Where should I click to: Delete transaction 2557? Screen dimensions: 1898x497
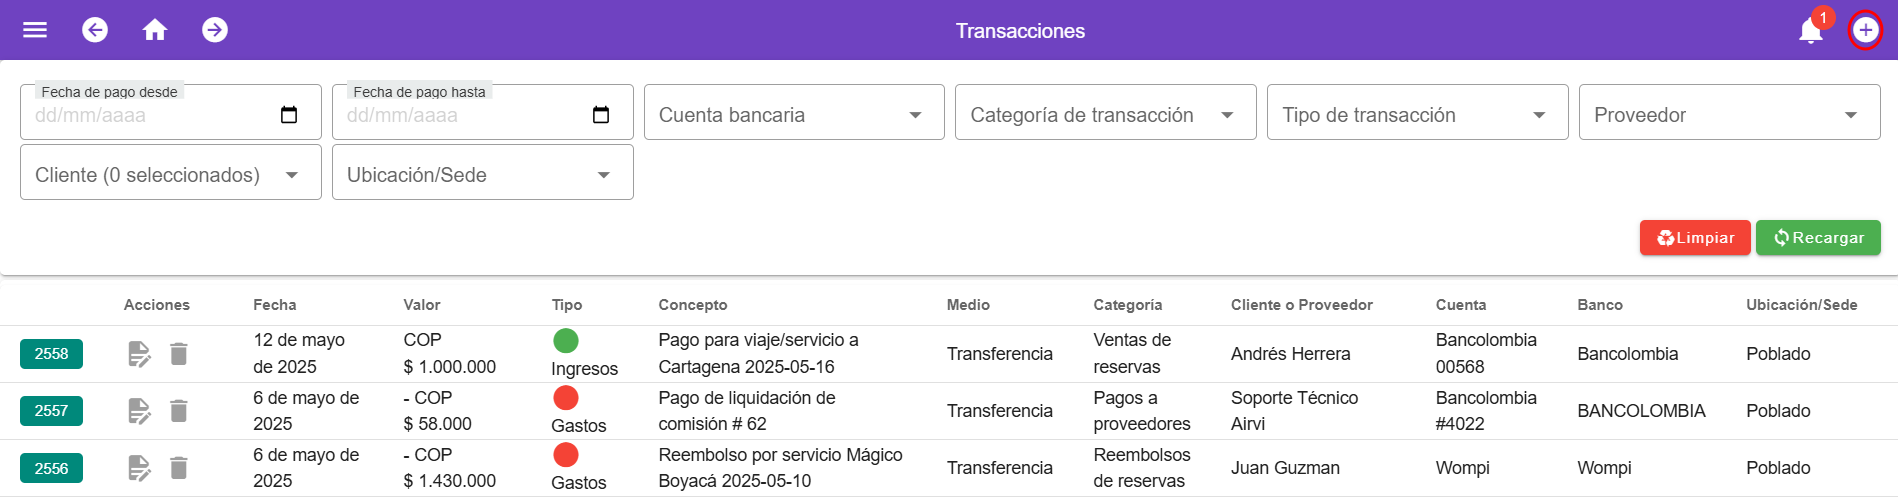179,411
